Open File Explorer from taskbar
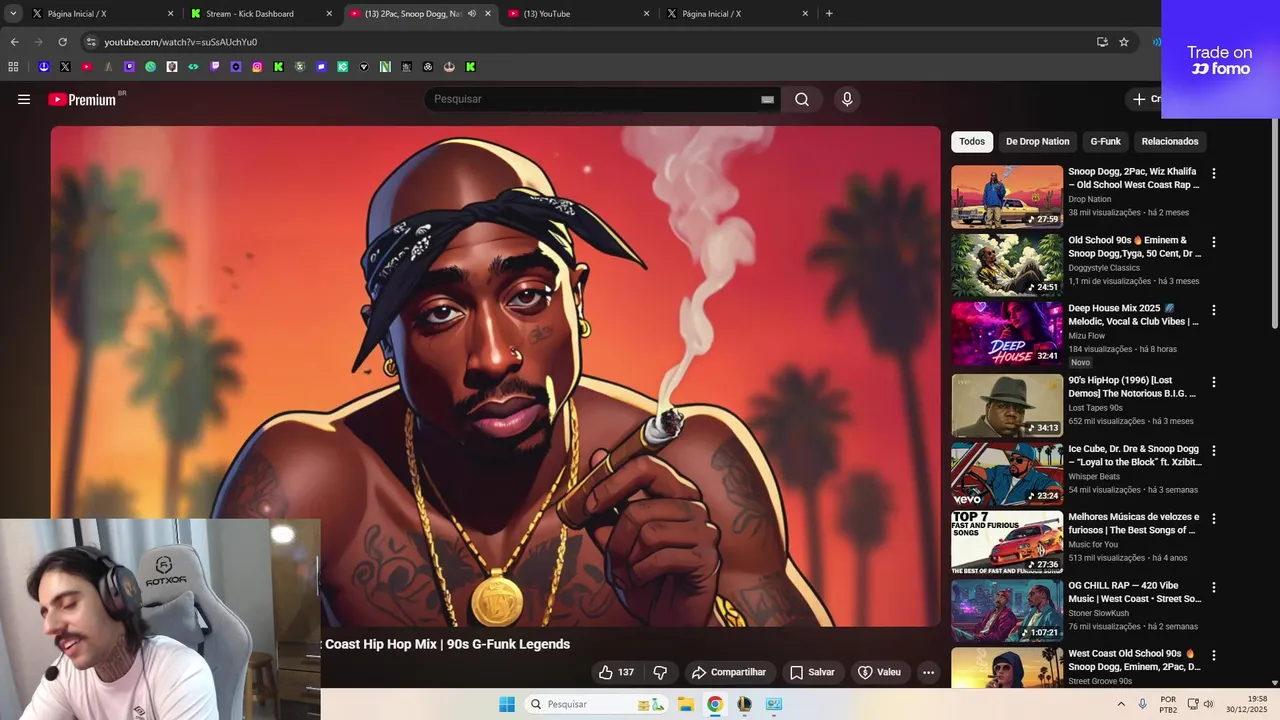This screenshot has height=720, width=1280. click(x=686, y=704)
